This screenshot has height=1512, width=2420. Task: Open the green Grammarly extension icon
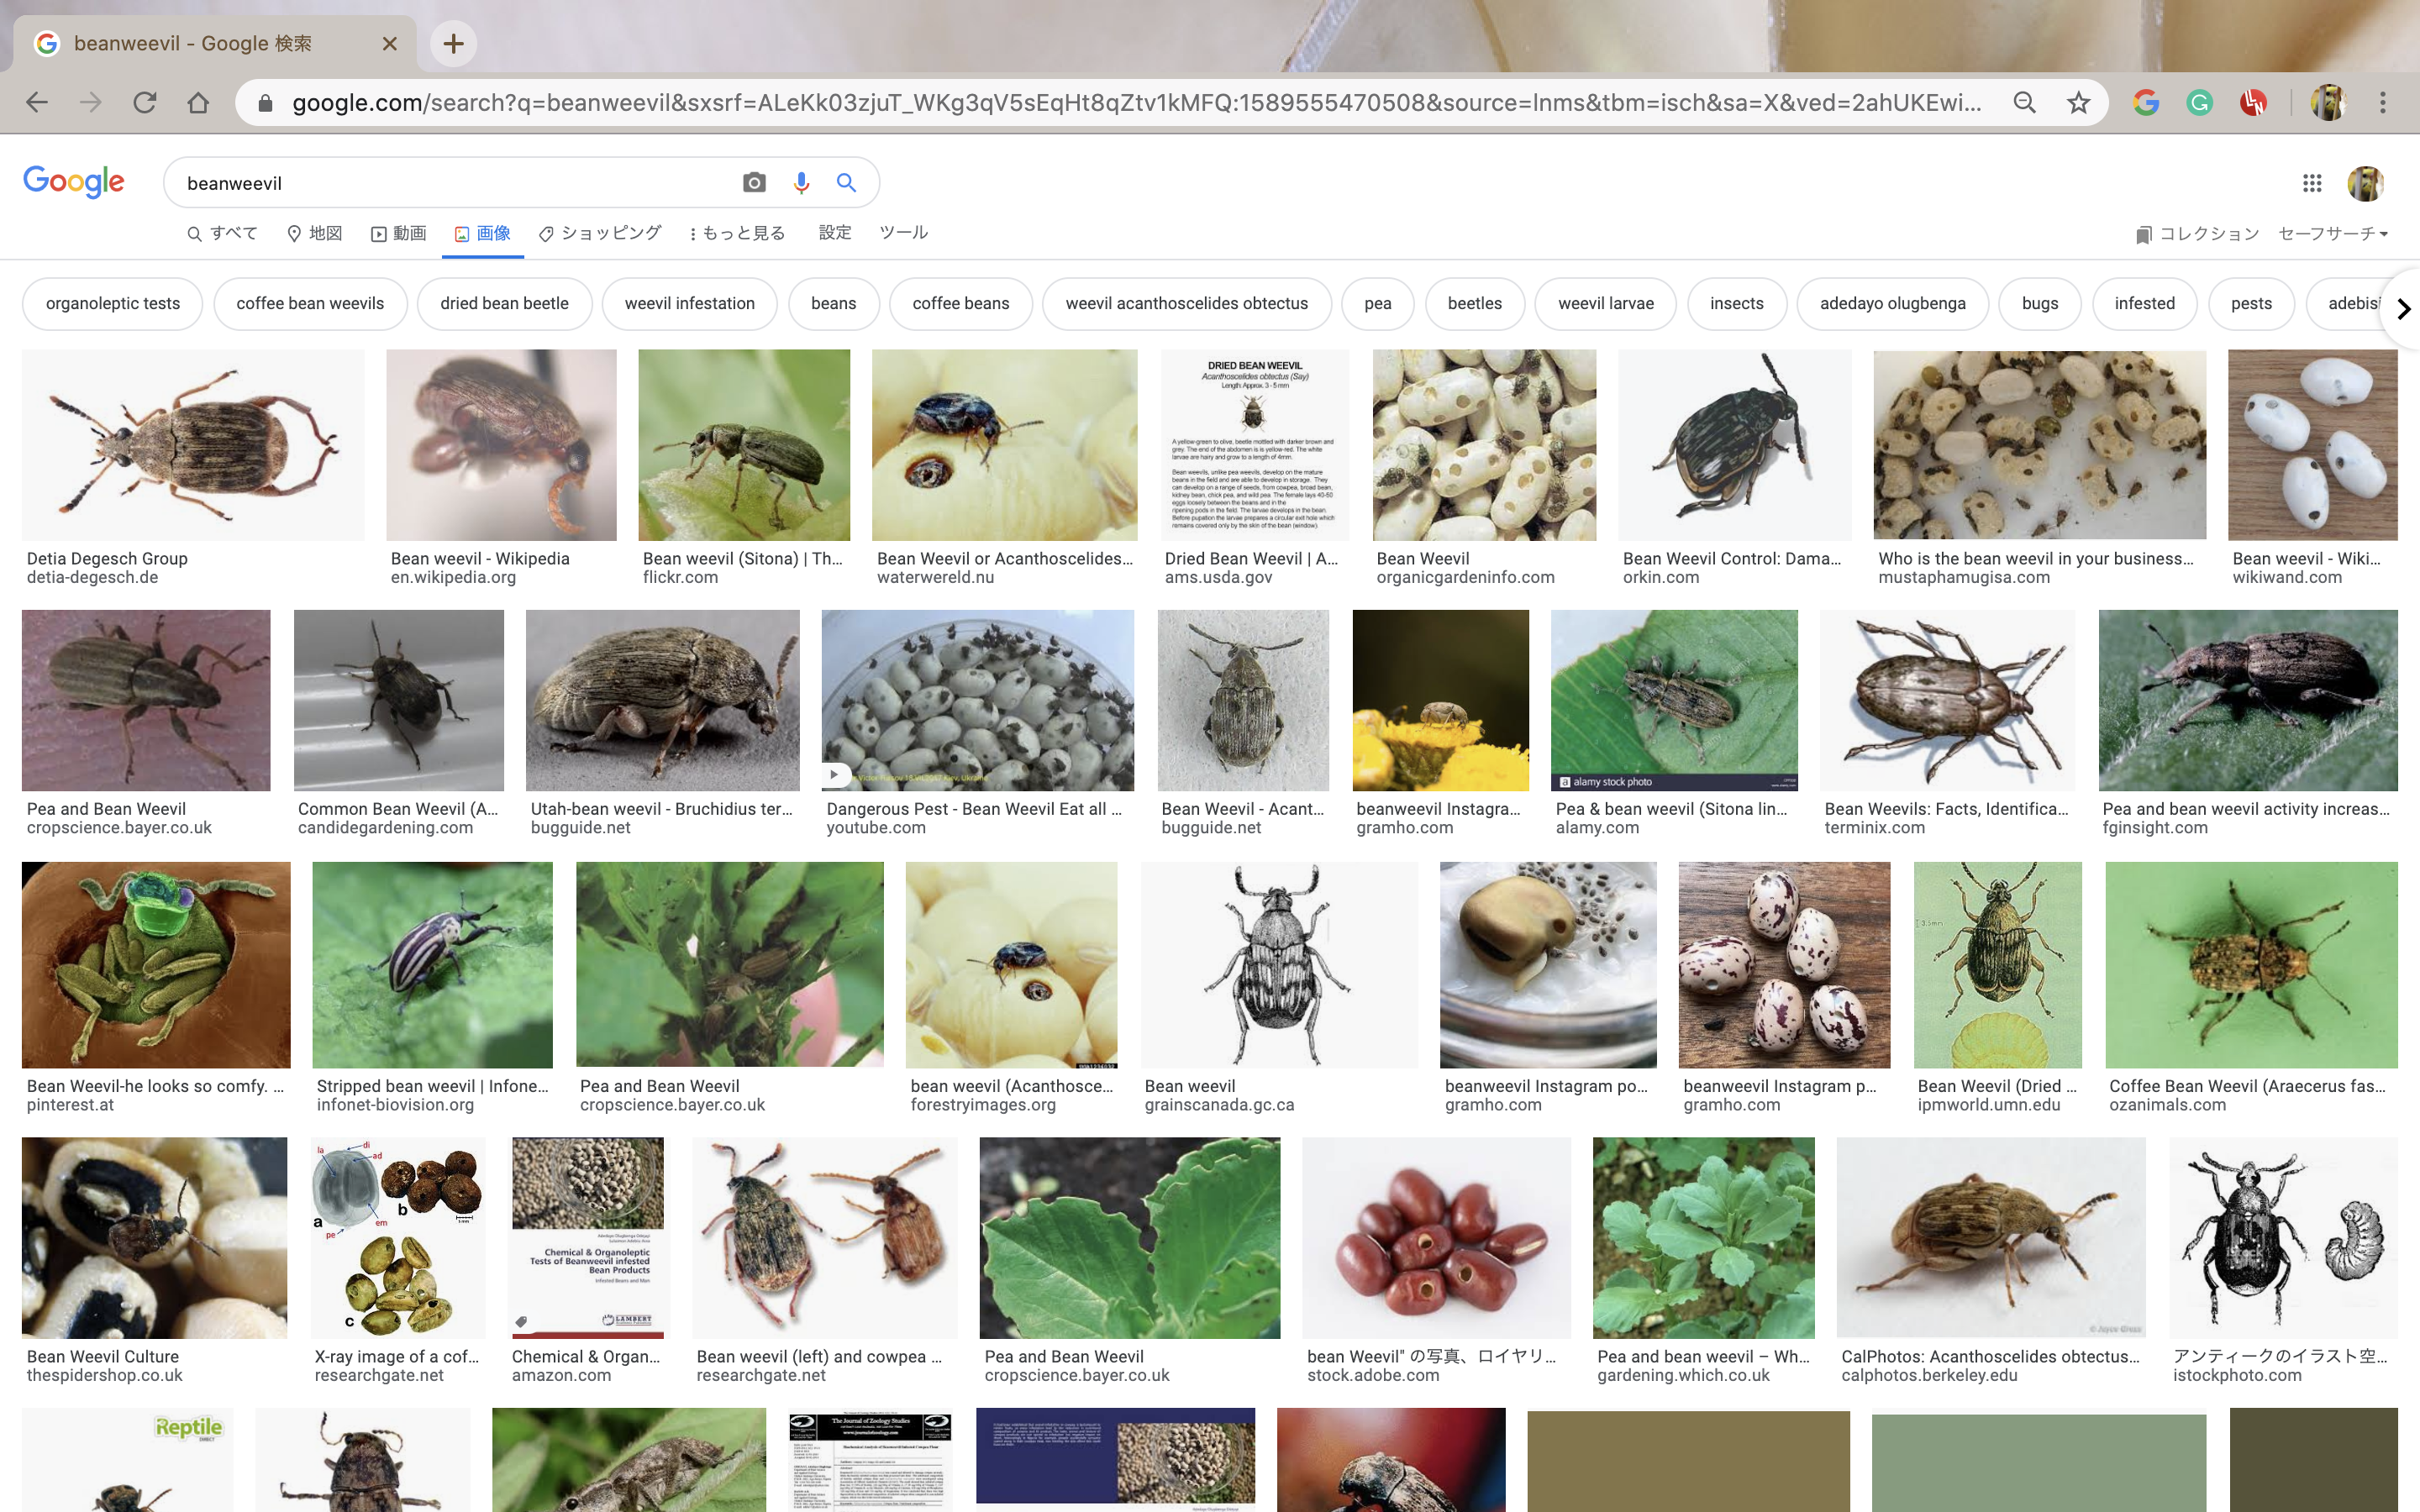tap(2199, 102)
